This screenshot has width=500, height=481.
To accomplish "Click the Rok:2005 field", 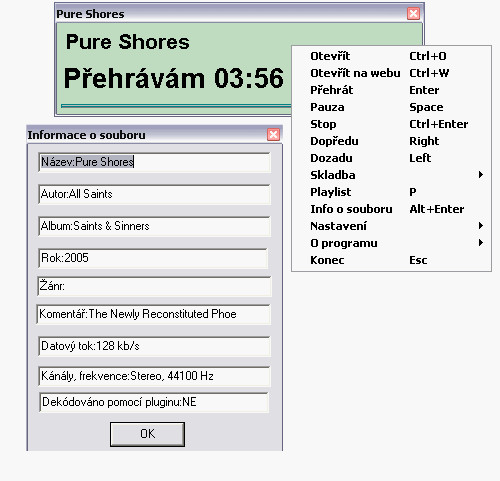I will tap(153, 258).
